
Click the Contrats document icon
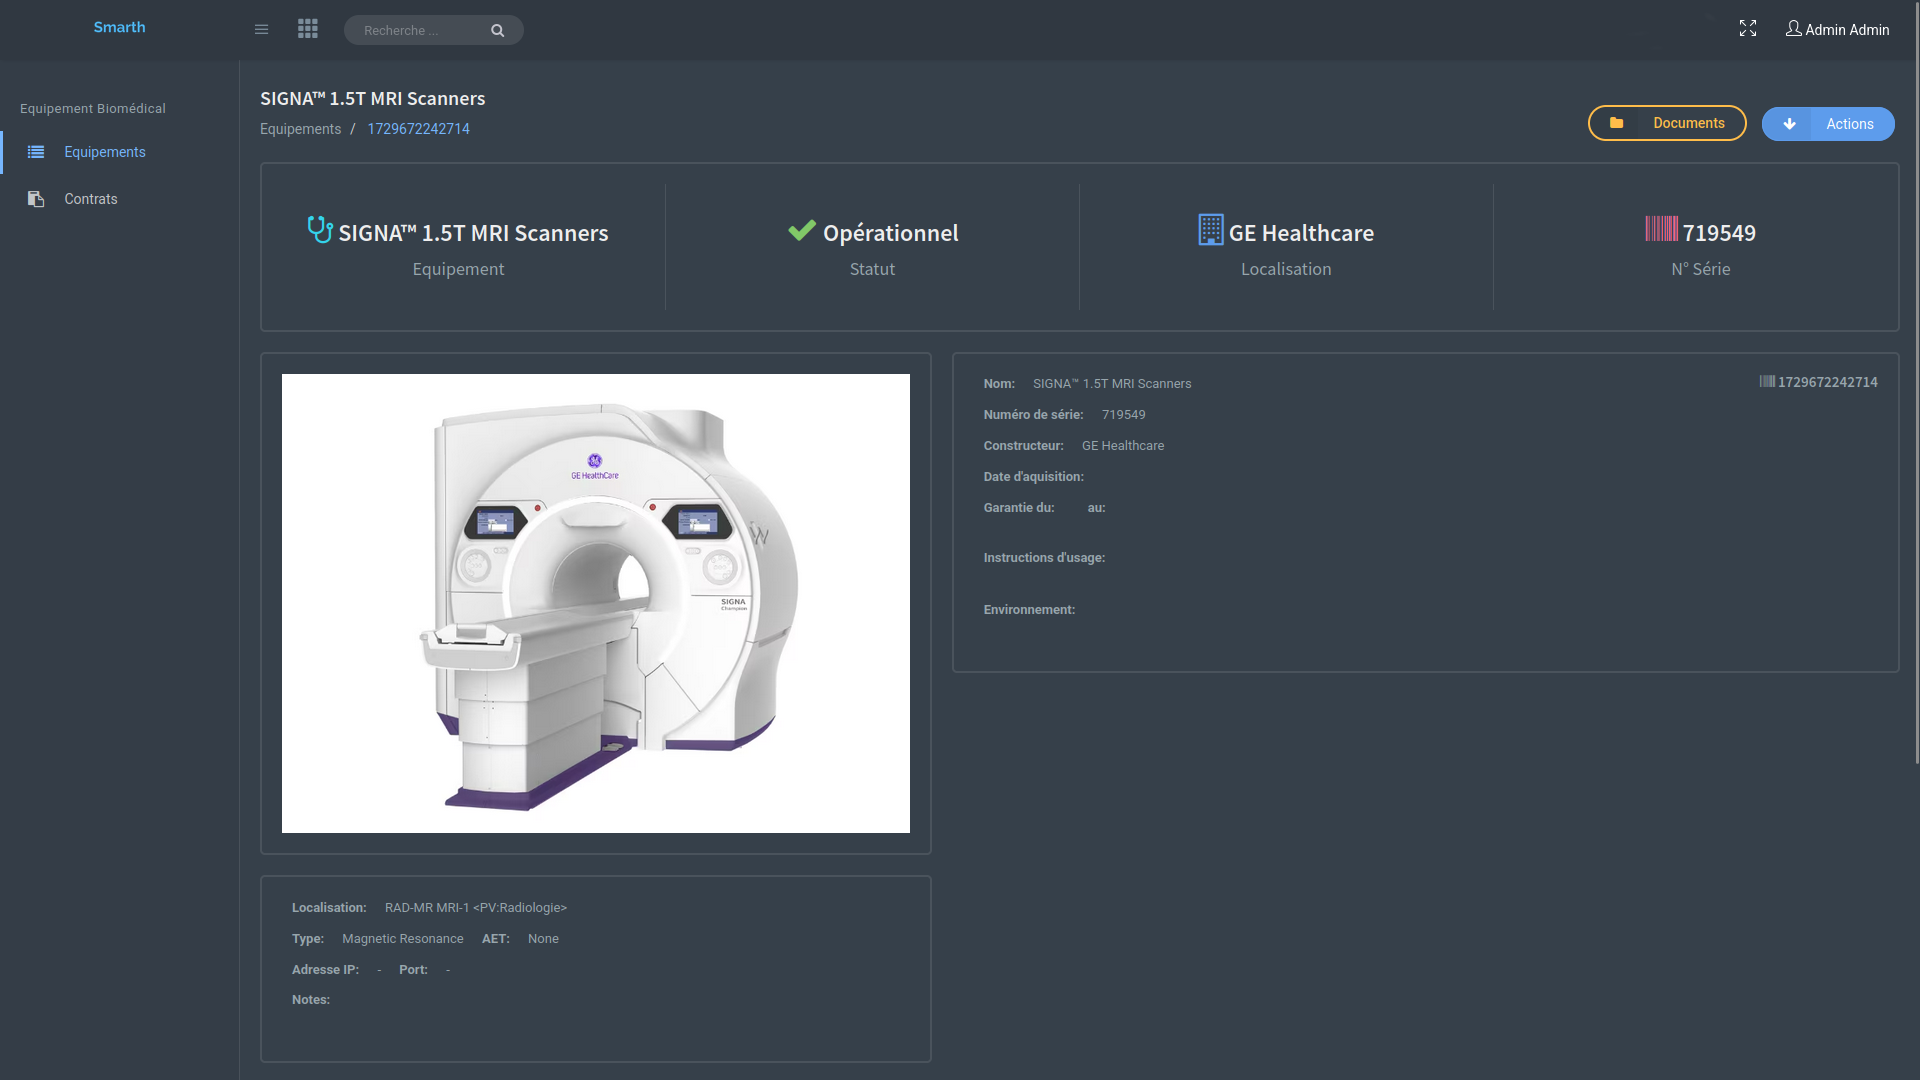[36, 199]
